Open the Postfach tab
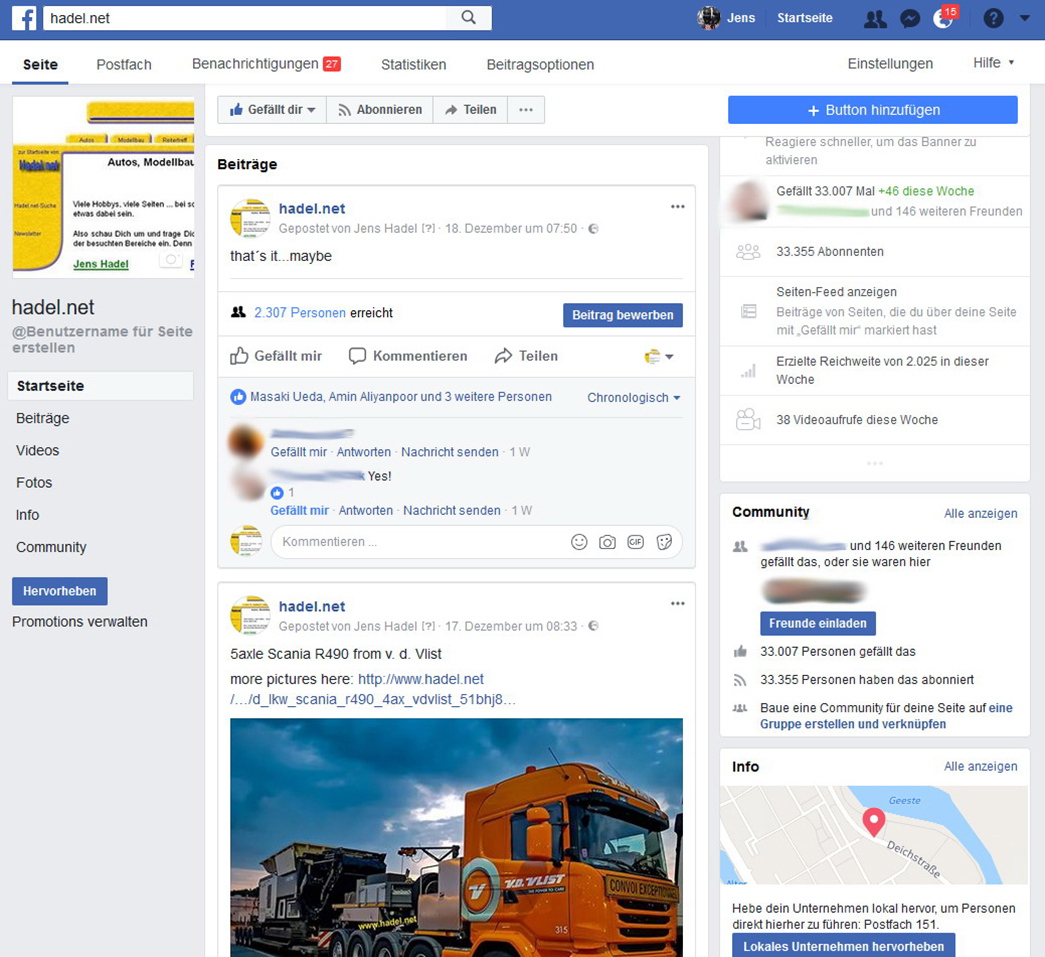 coord(124,65)
